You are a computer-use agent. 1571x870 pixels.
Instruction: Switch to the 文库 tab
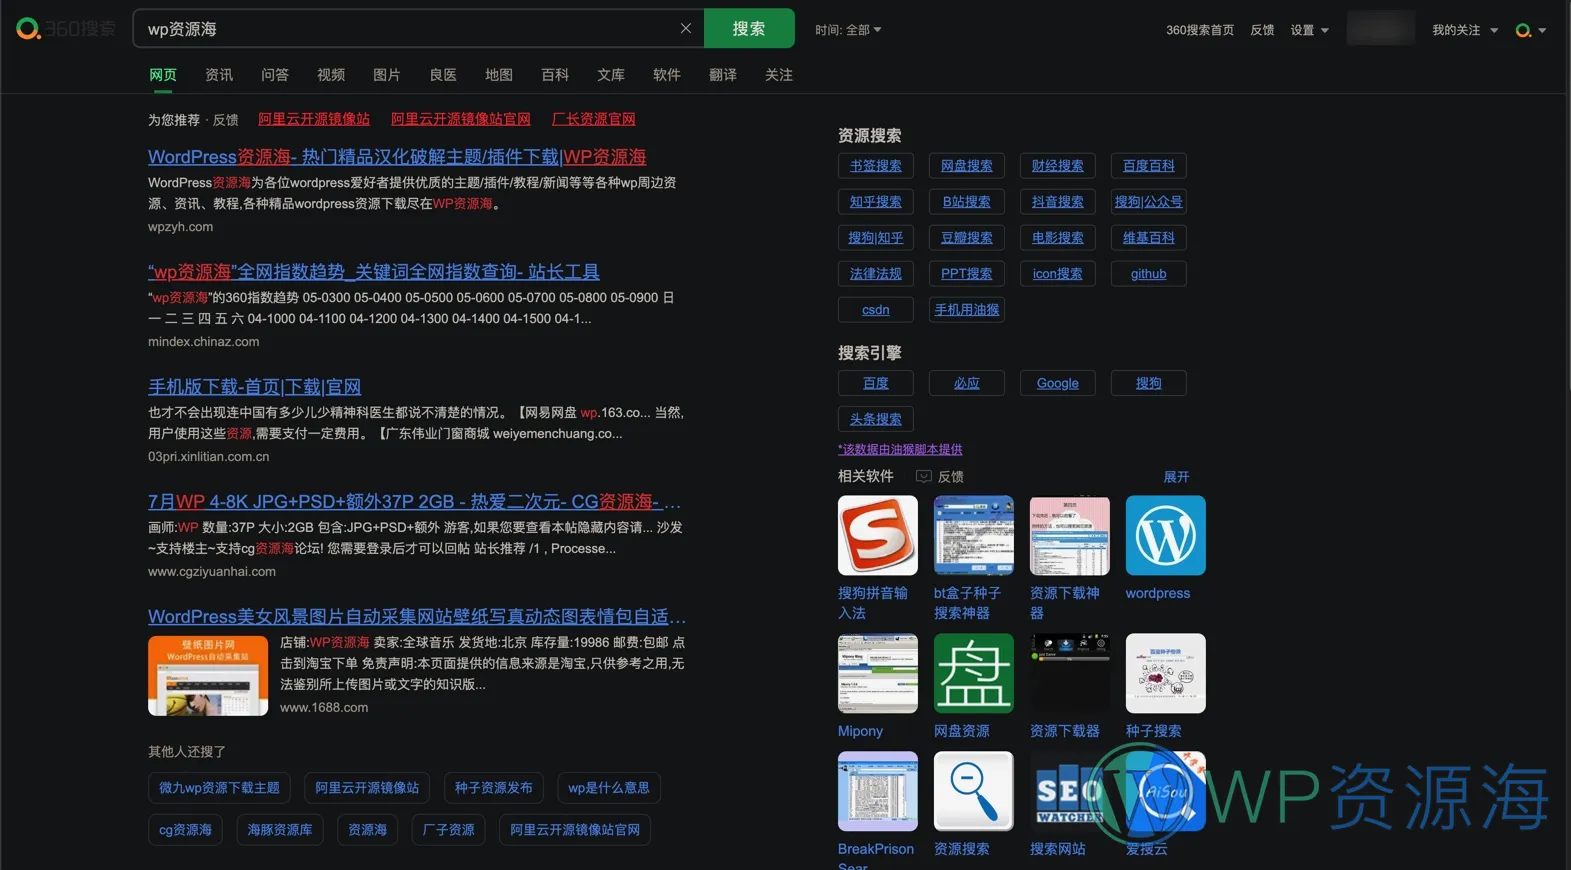pos(611,75)
